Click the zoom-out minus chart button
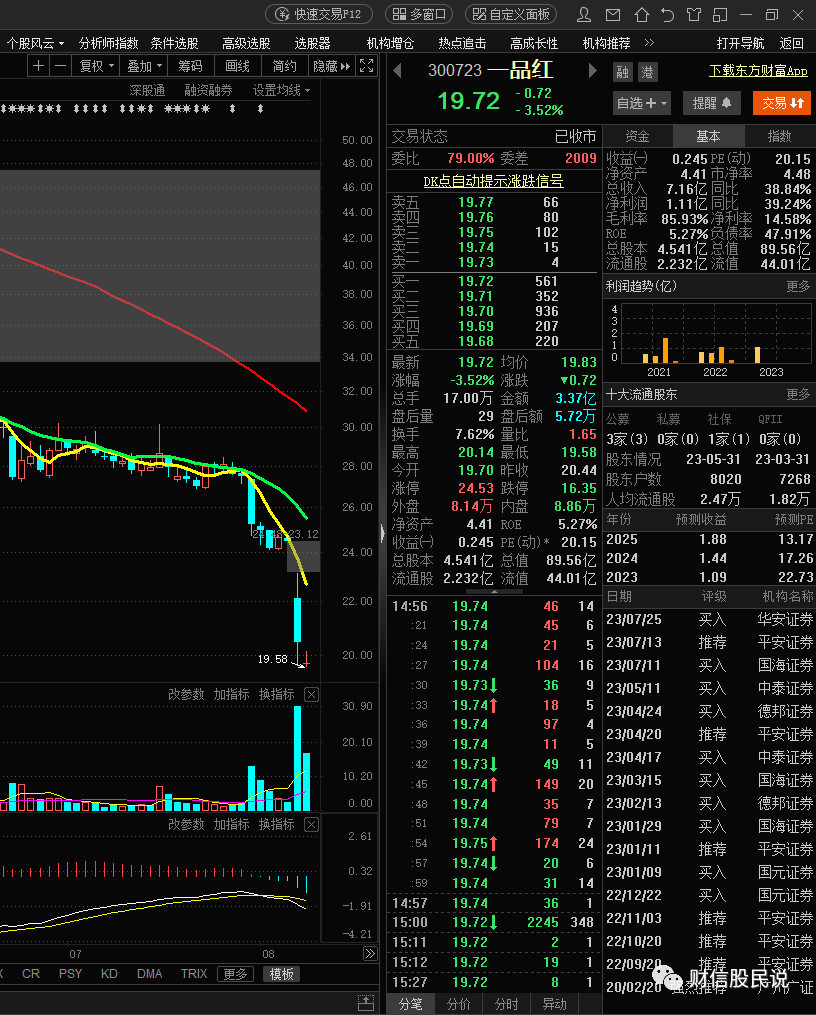The width and height of the screenshot is (816, 1015). coord(60,65)
